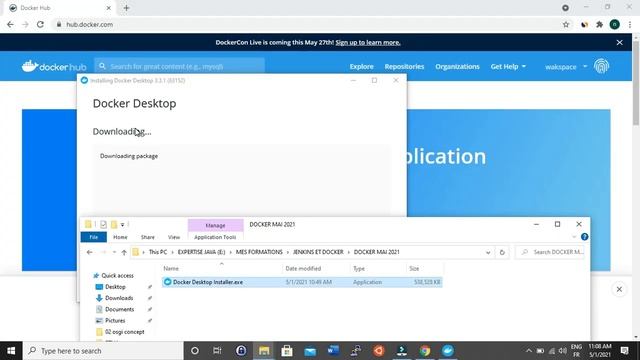Open Chrome from the taskbar
The height and width of the screenshot is (360, 640).
(424, 351)
